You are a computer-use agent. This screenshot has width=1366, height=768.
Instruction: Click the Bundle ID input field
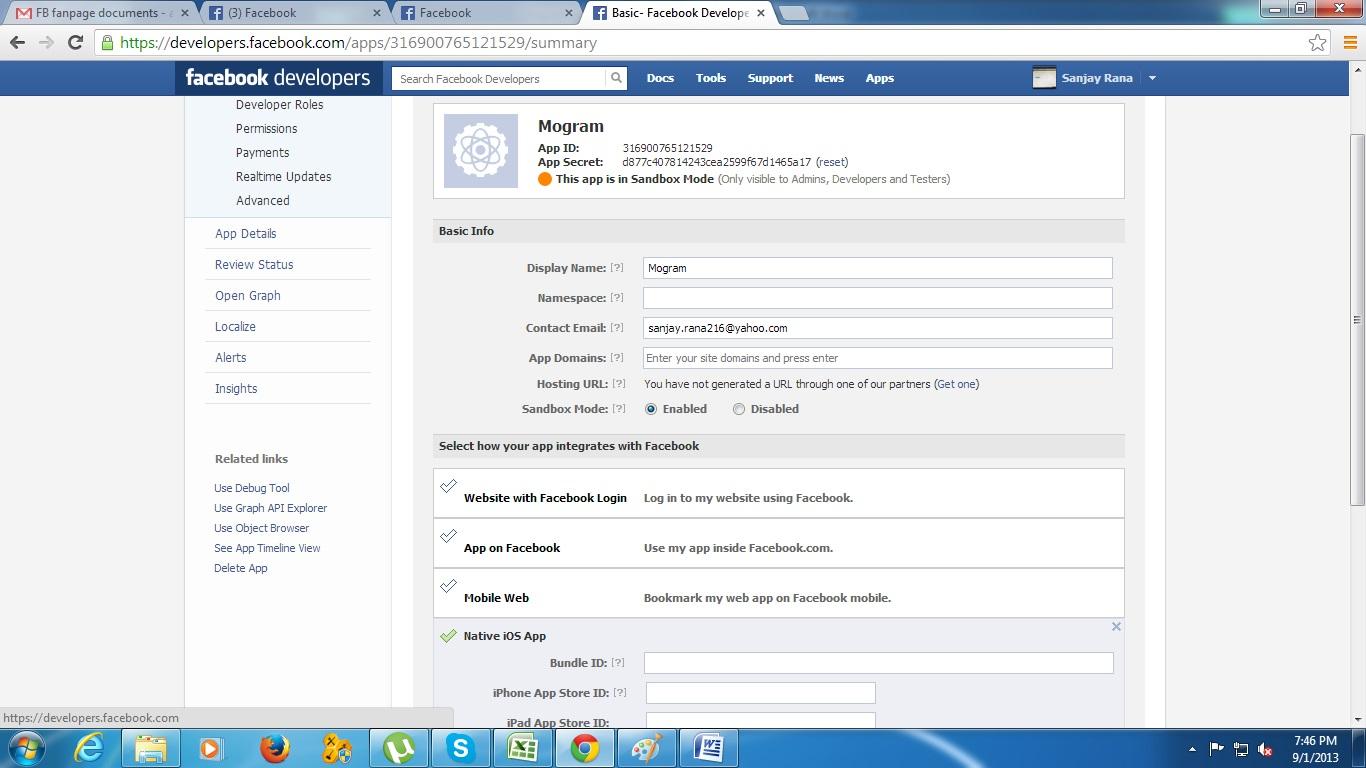click(x=879, y=663)
